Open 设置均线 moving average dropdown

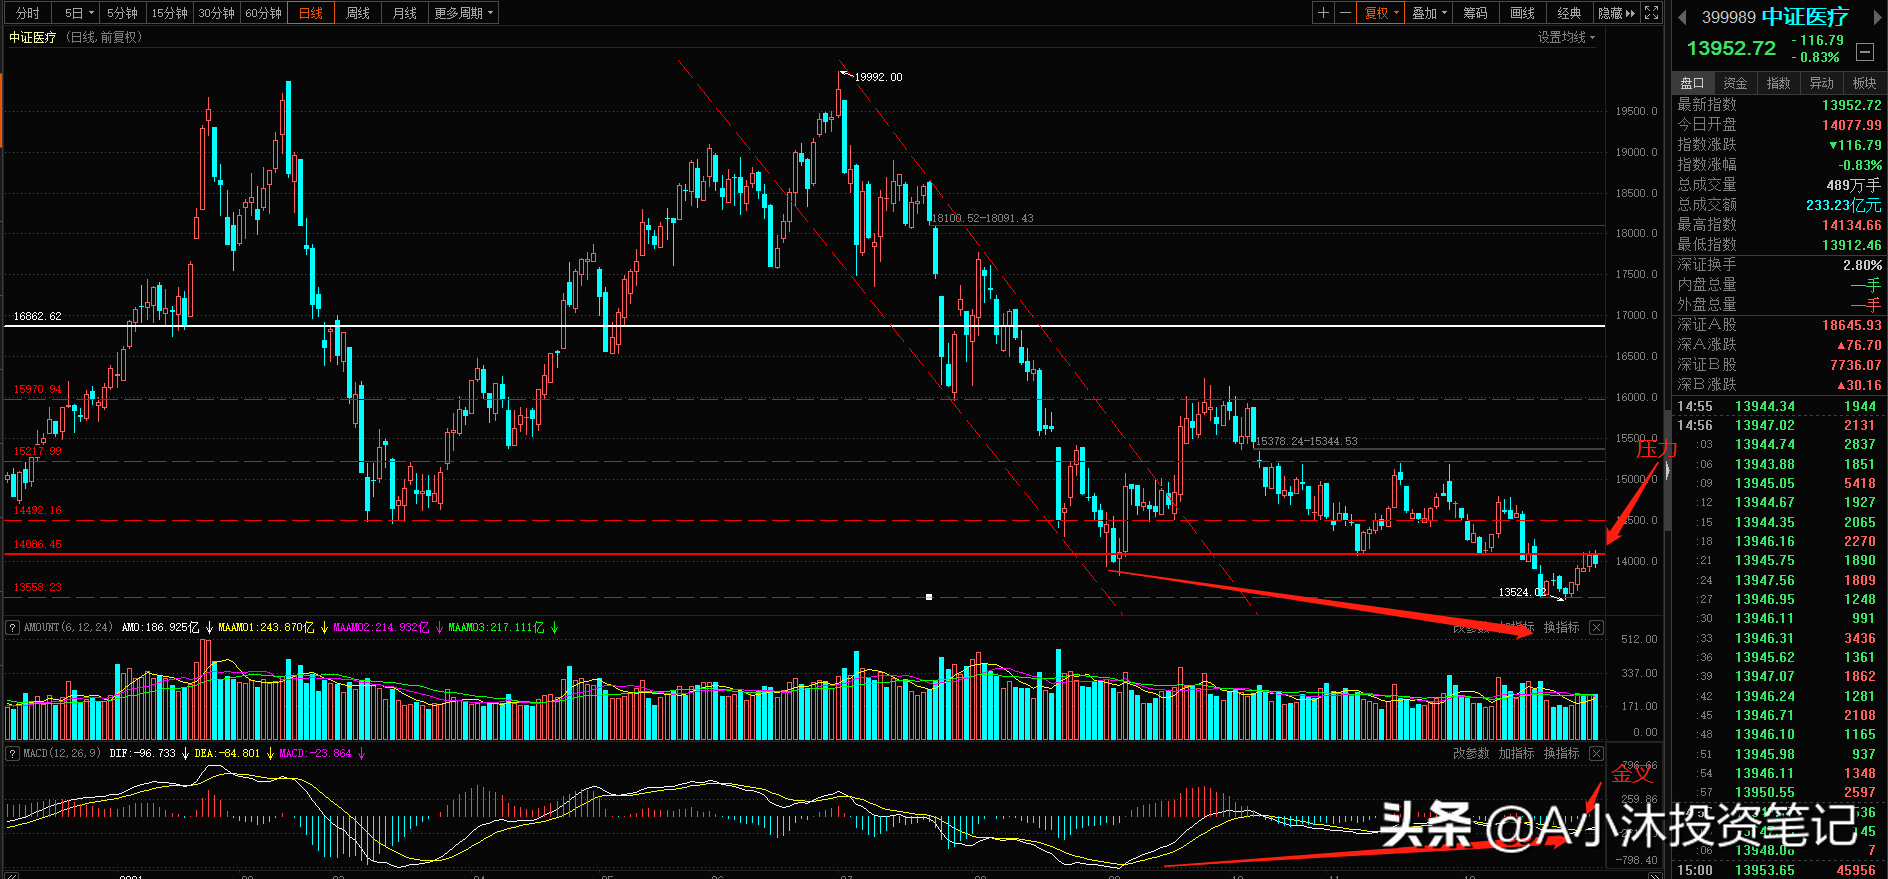[x=1566, y=37]
